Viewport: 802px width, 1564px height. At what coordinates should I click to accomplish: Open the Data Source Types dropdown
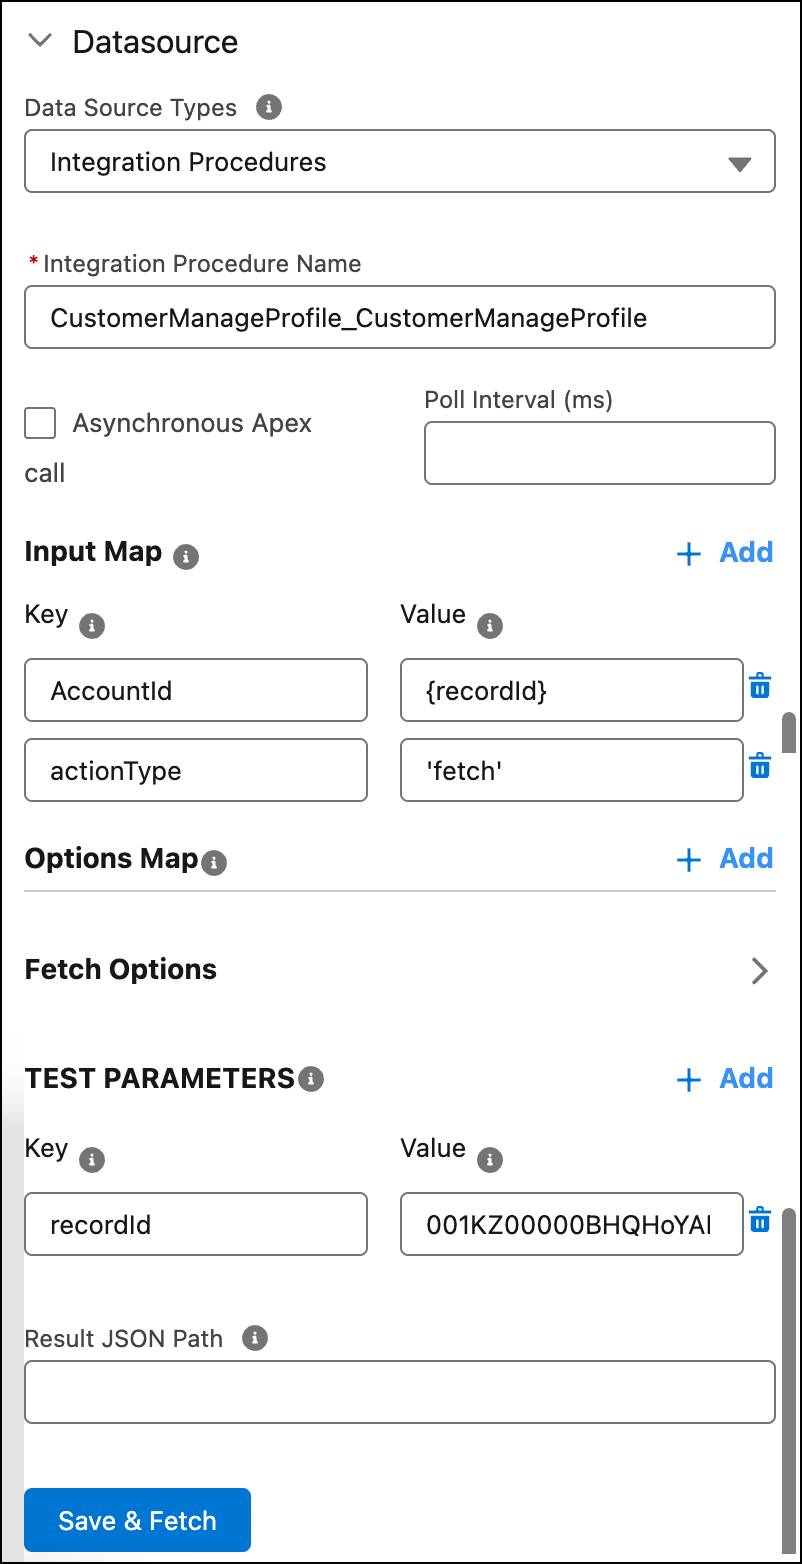740,160
